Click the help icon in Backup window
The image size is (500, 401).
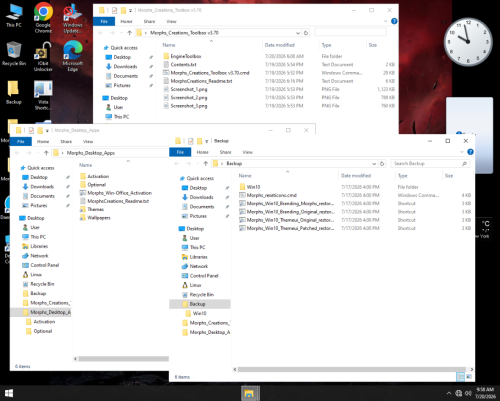(470, 152)
